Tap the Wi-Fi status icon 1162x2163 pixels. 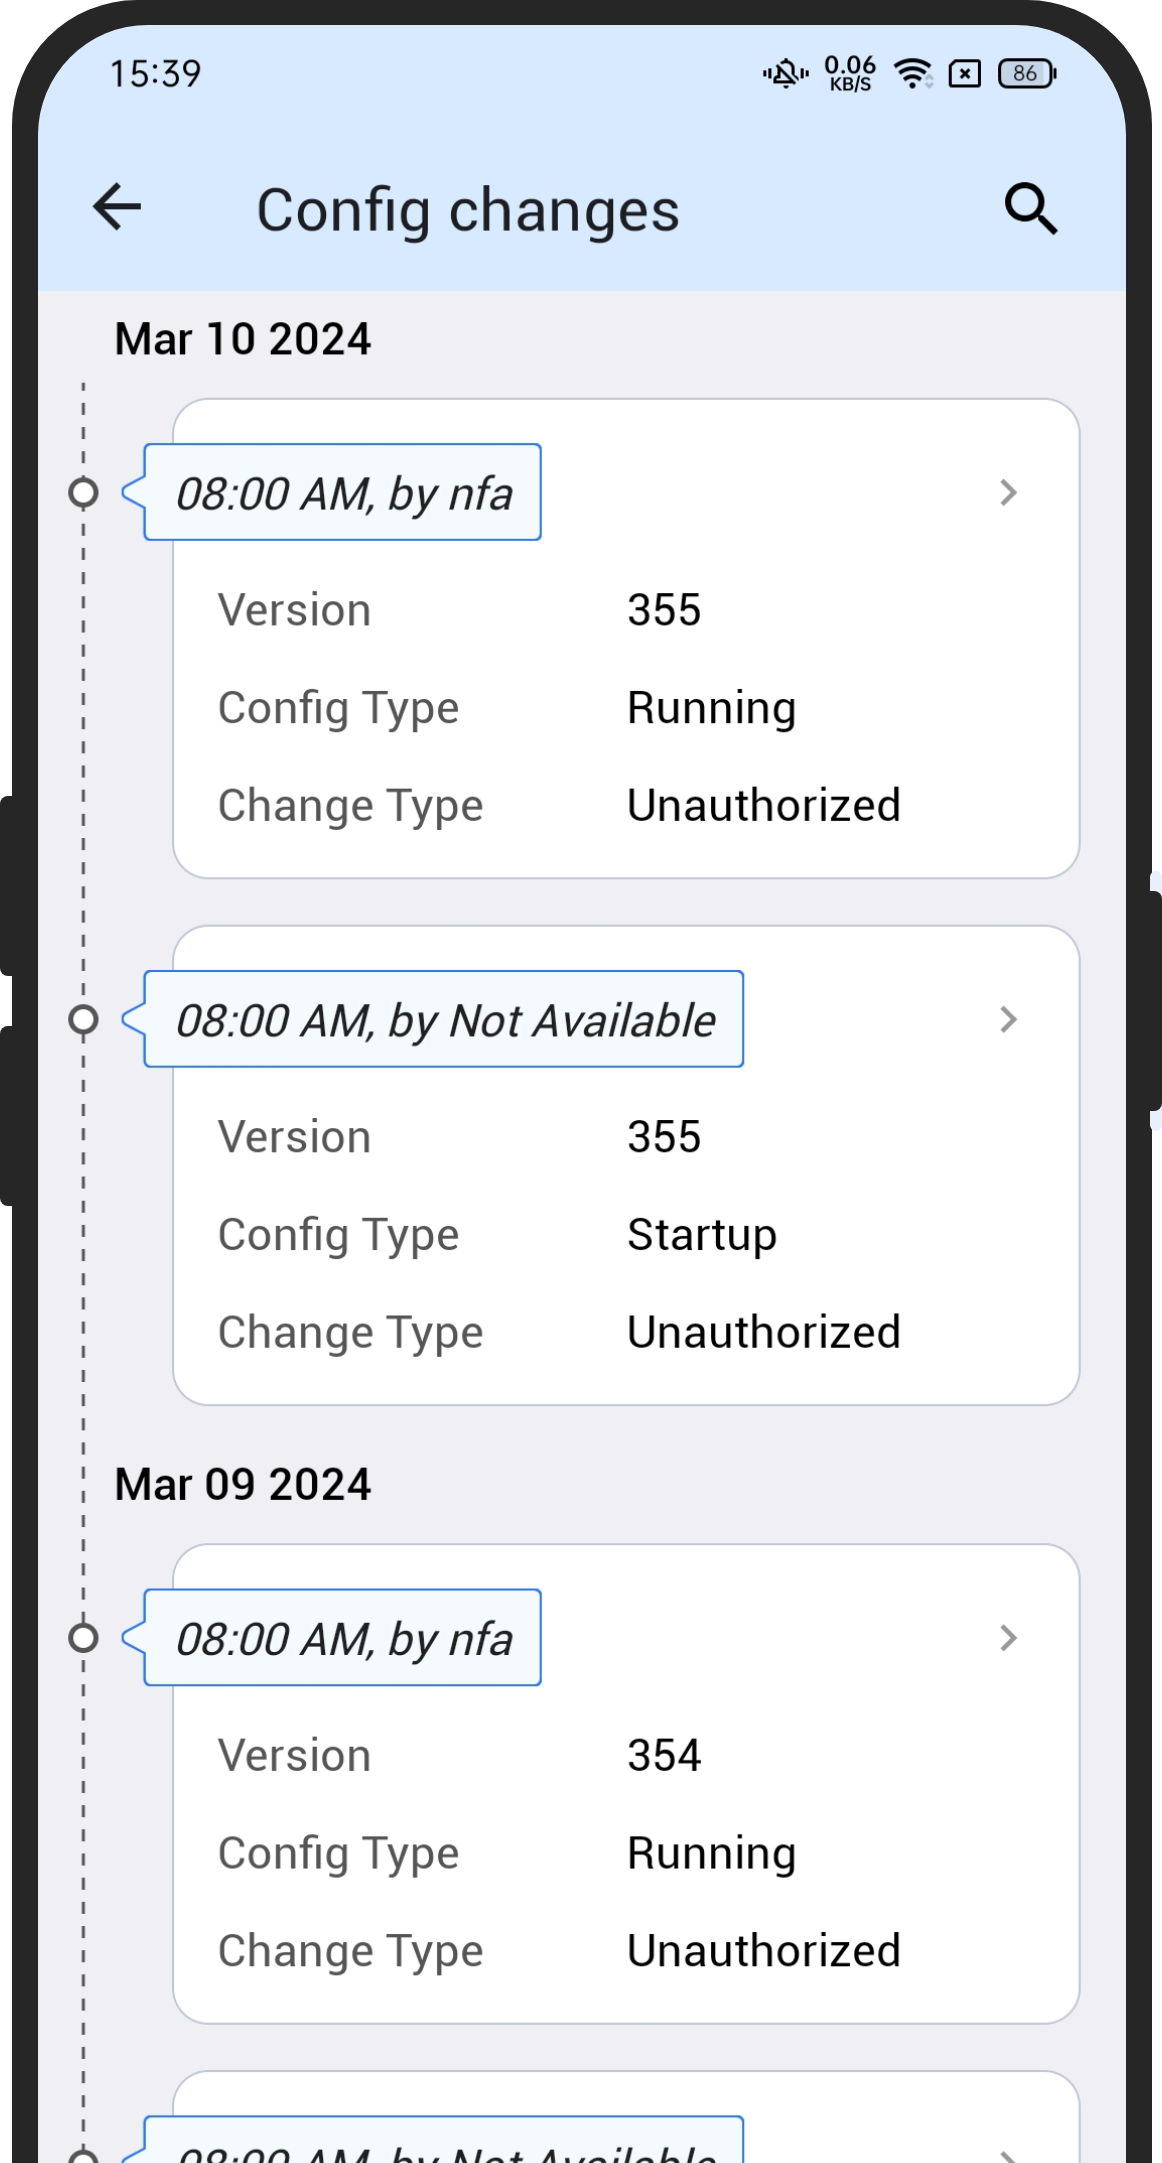click(x=912, y=74)
